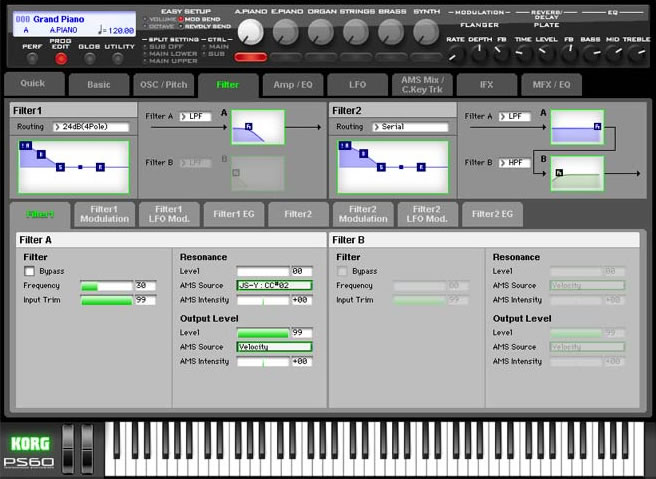
Task: Open the Filter2 Filter A LPF dropdown
Action: click(x=515, y=116)
